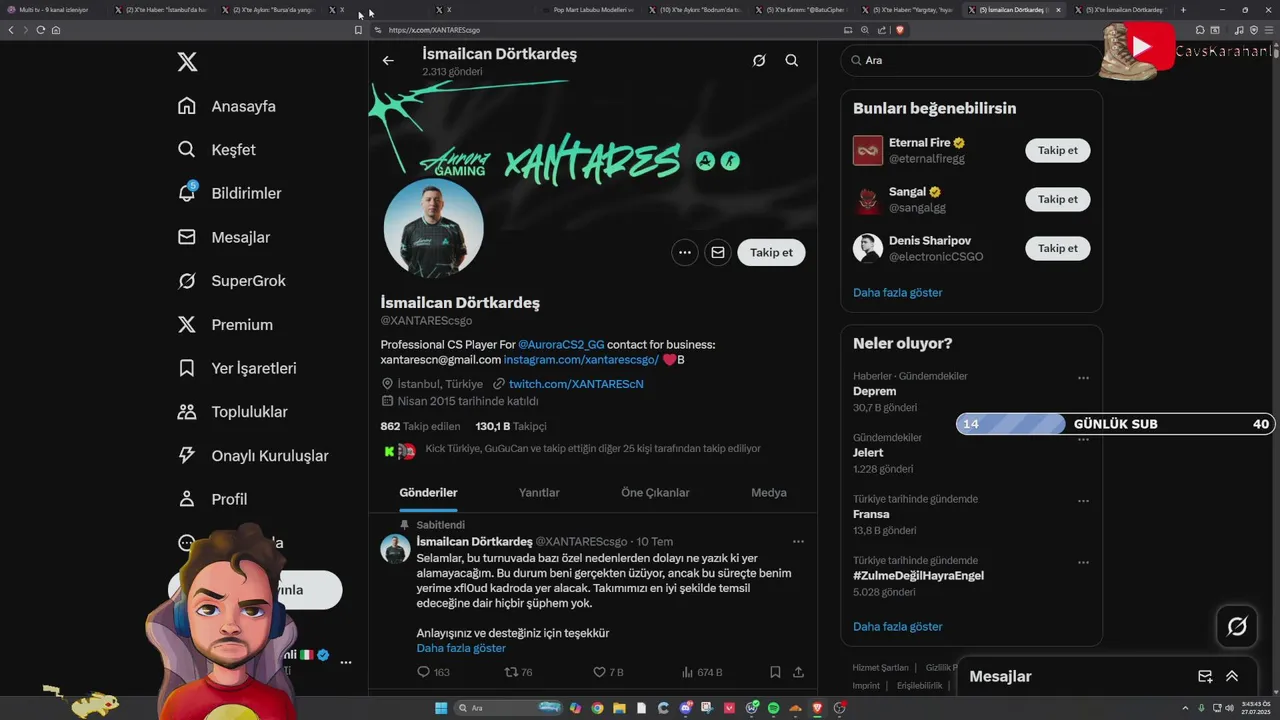Open Chrome from taskbar

tap(597, 708)
